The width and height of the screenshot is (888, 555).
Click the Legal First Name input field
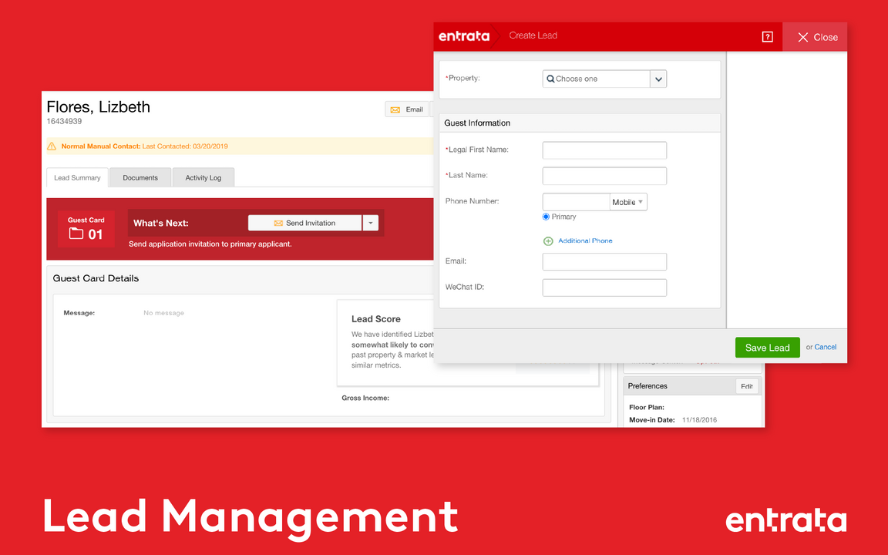tap(604, 150)
